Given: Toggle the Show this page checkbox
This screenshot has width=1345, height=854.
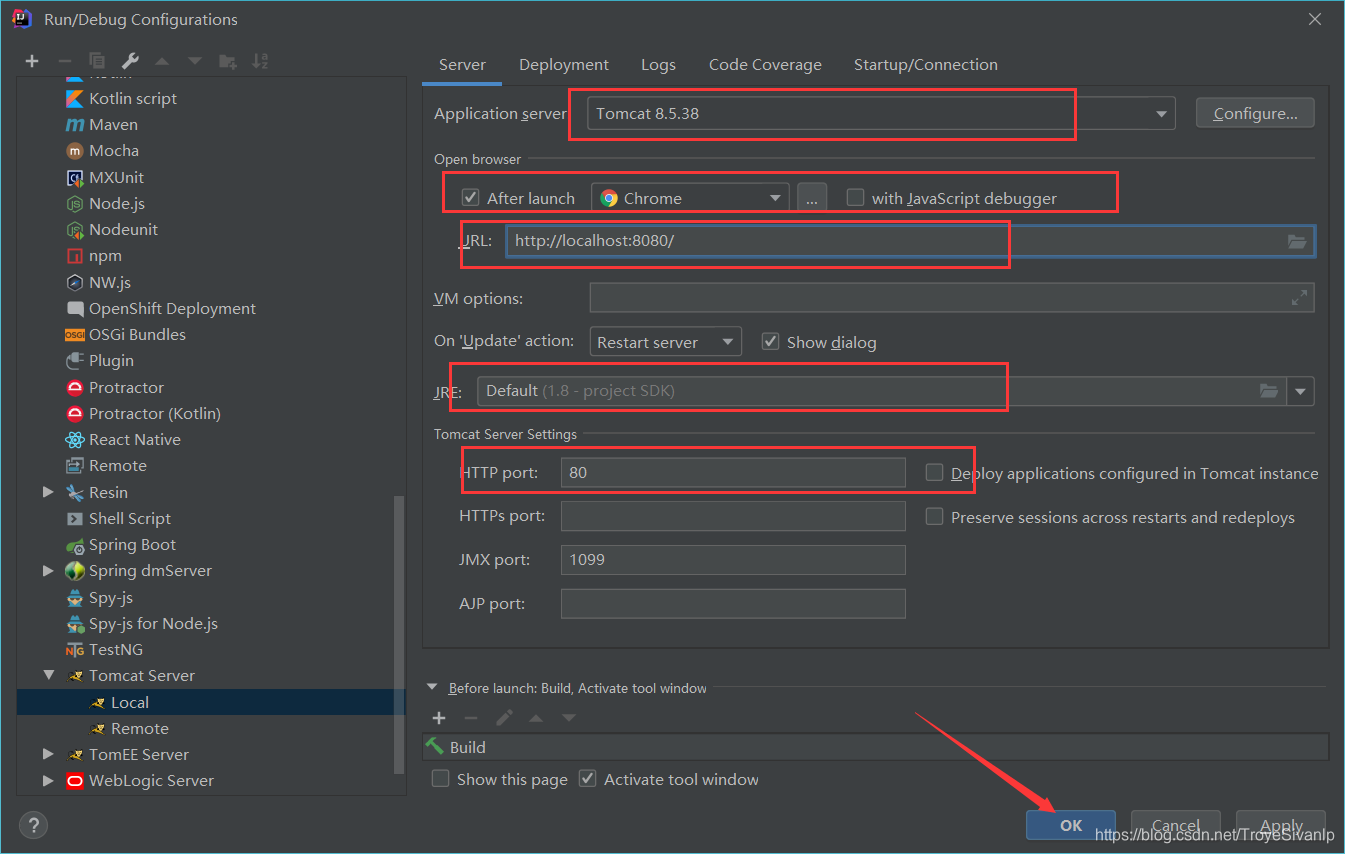Looking at the screenshot, I should pos(440,779).
